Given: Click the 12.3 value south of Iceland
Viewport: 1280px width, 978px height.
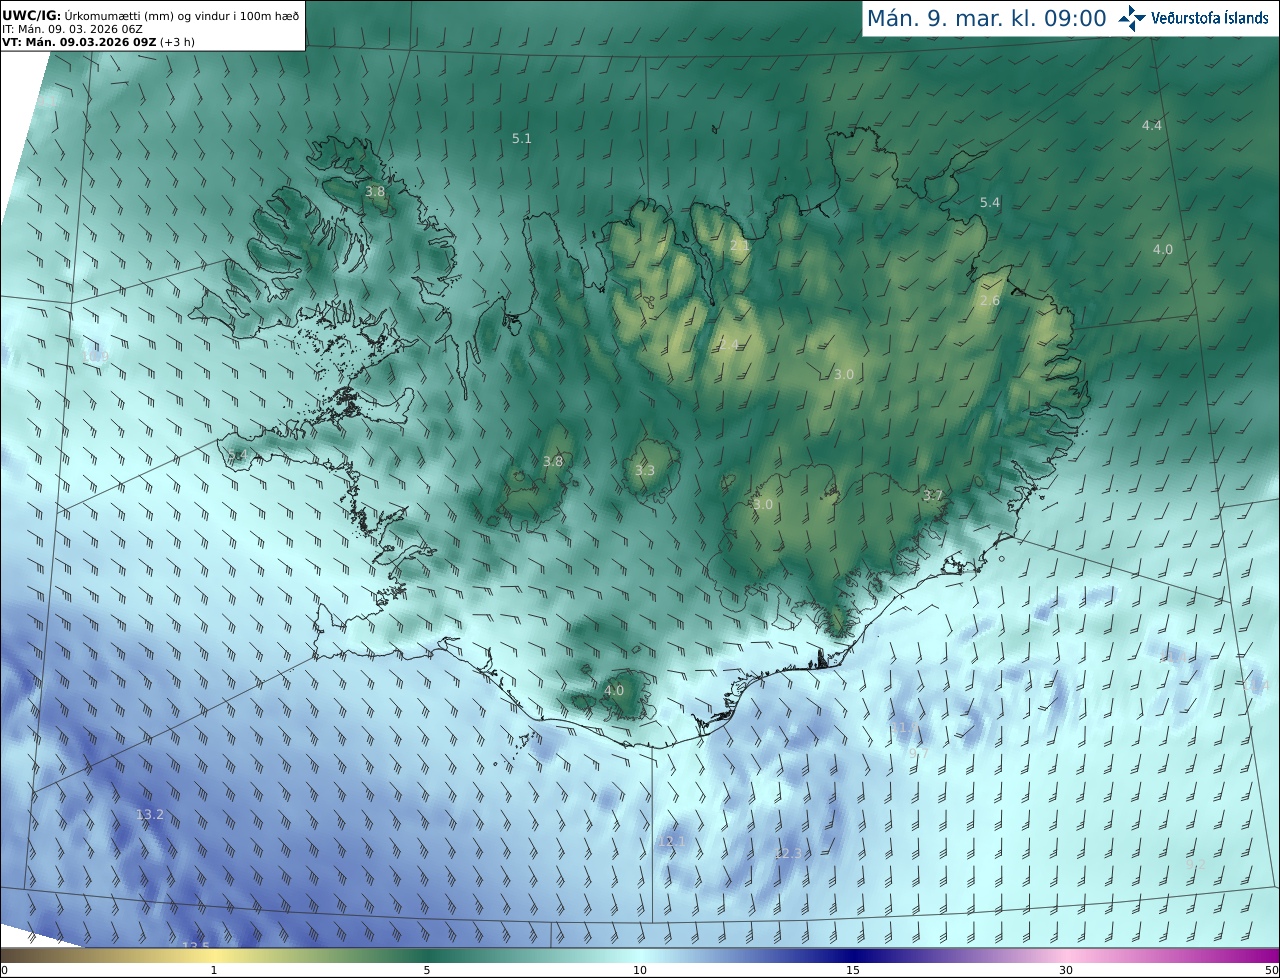Looking at the screenshot, I should (x=788, y=853).
